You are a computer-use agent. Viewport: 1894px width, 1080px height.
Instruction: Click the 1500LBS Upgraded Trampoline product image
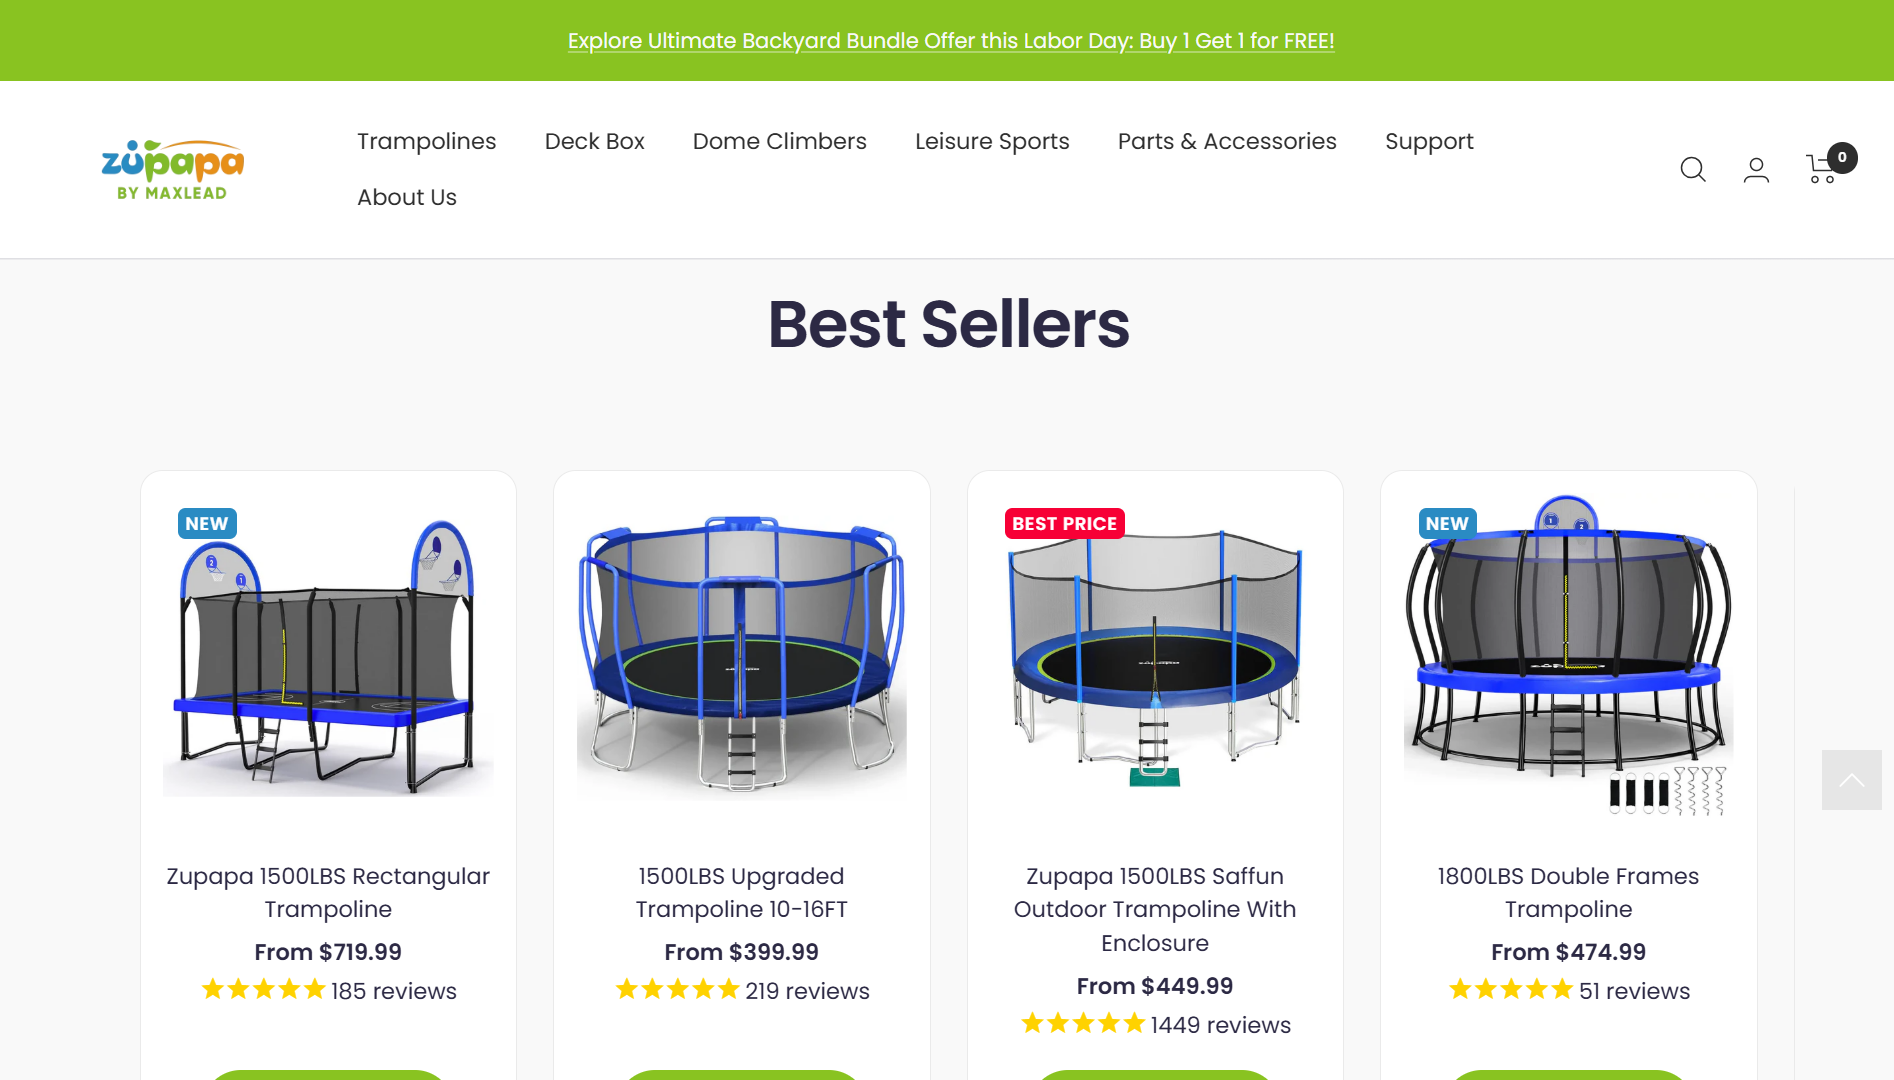click(x=742, y=655)
